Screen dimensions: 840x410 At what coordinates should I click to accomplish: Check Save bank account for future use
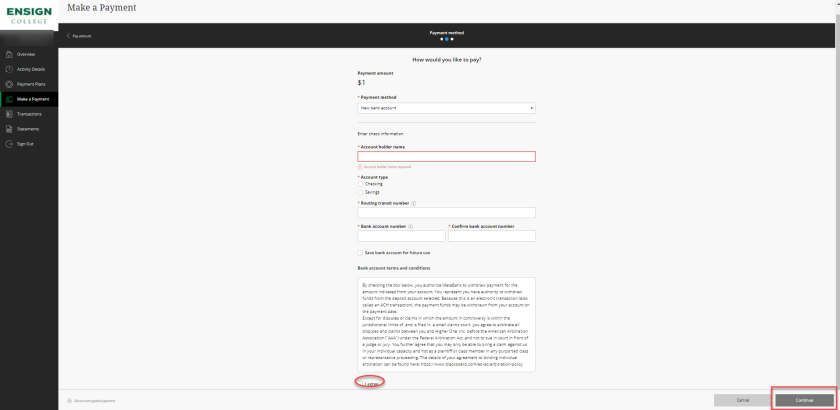[360, 253]
